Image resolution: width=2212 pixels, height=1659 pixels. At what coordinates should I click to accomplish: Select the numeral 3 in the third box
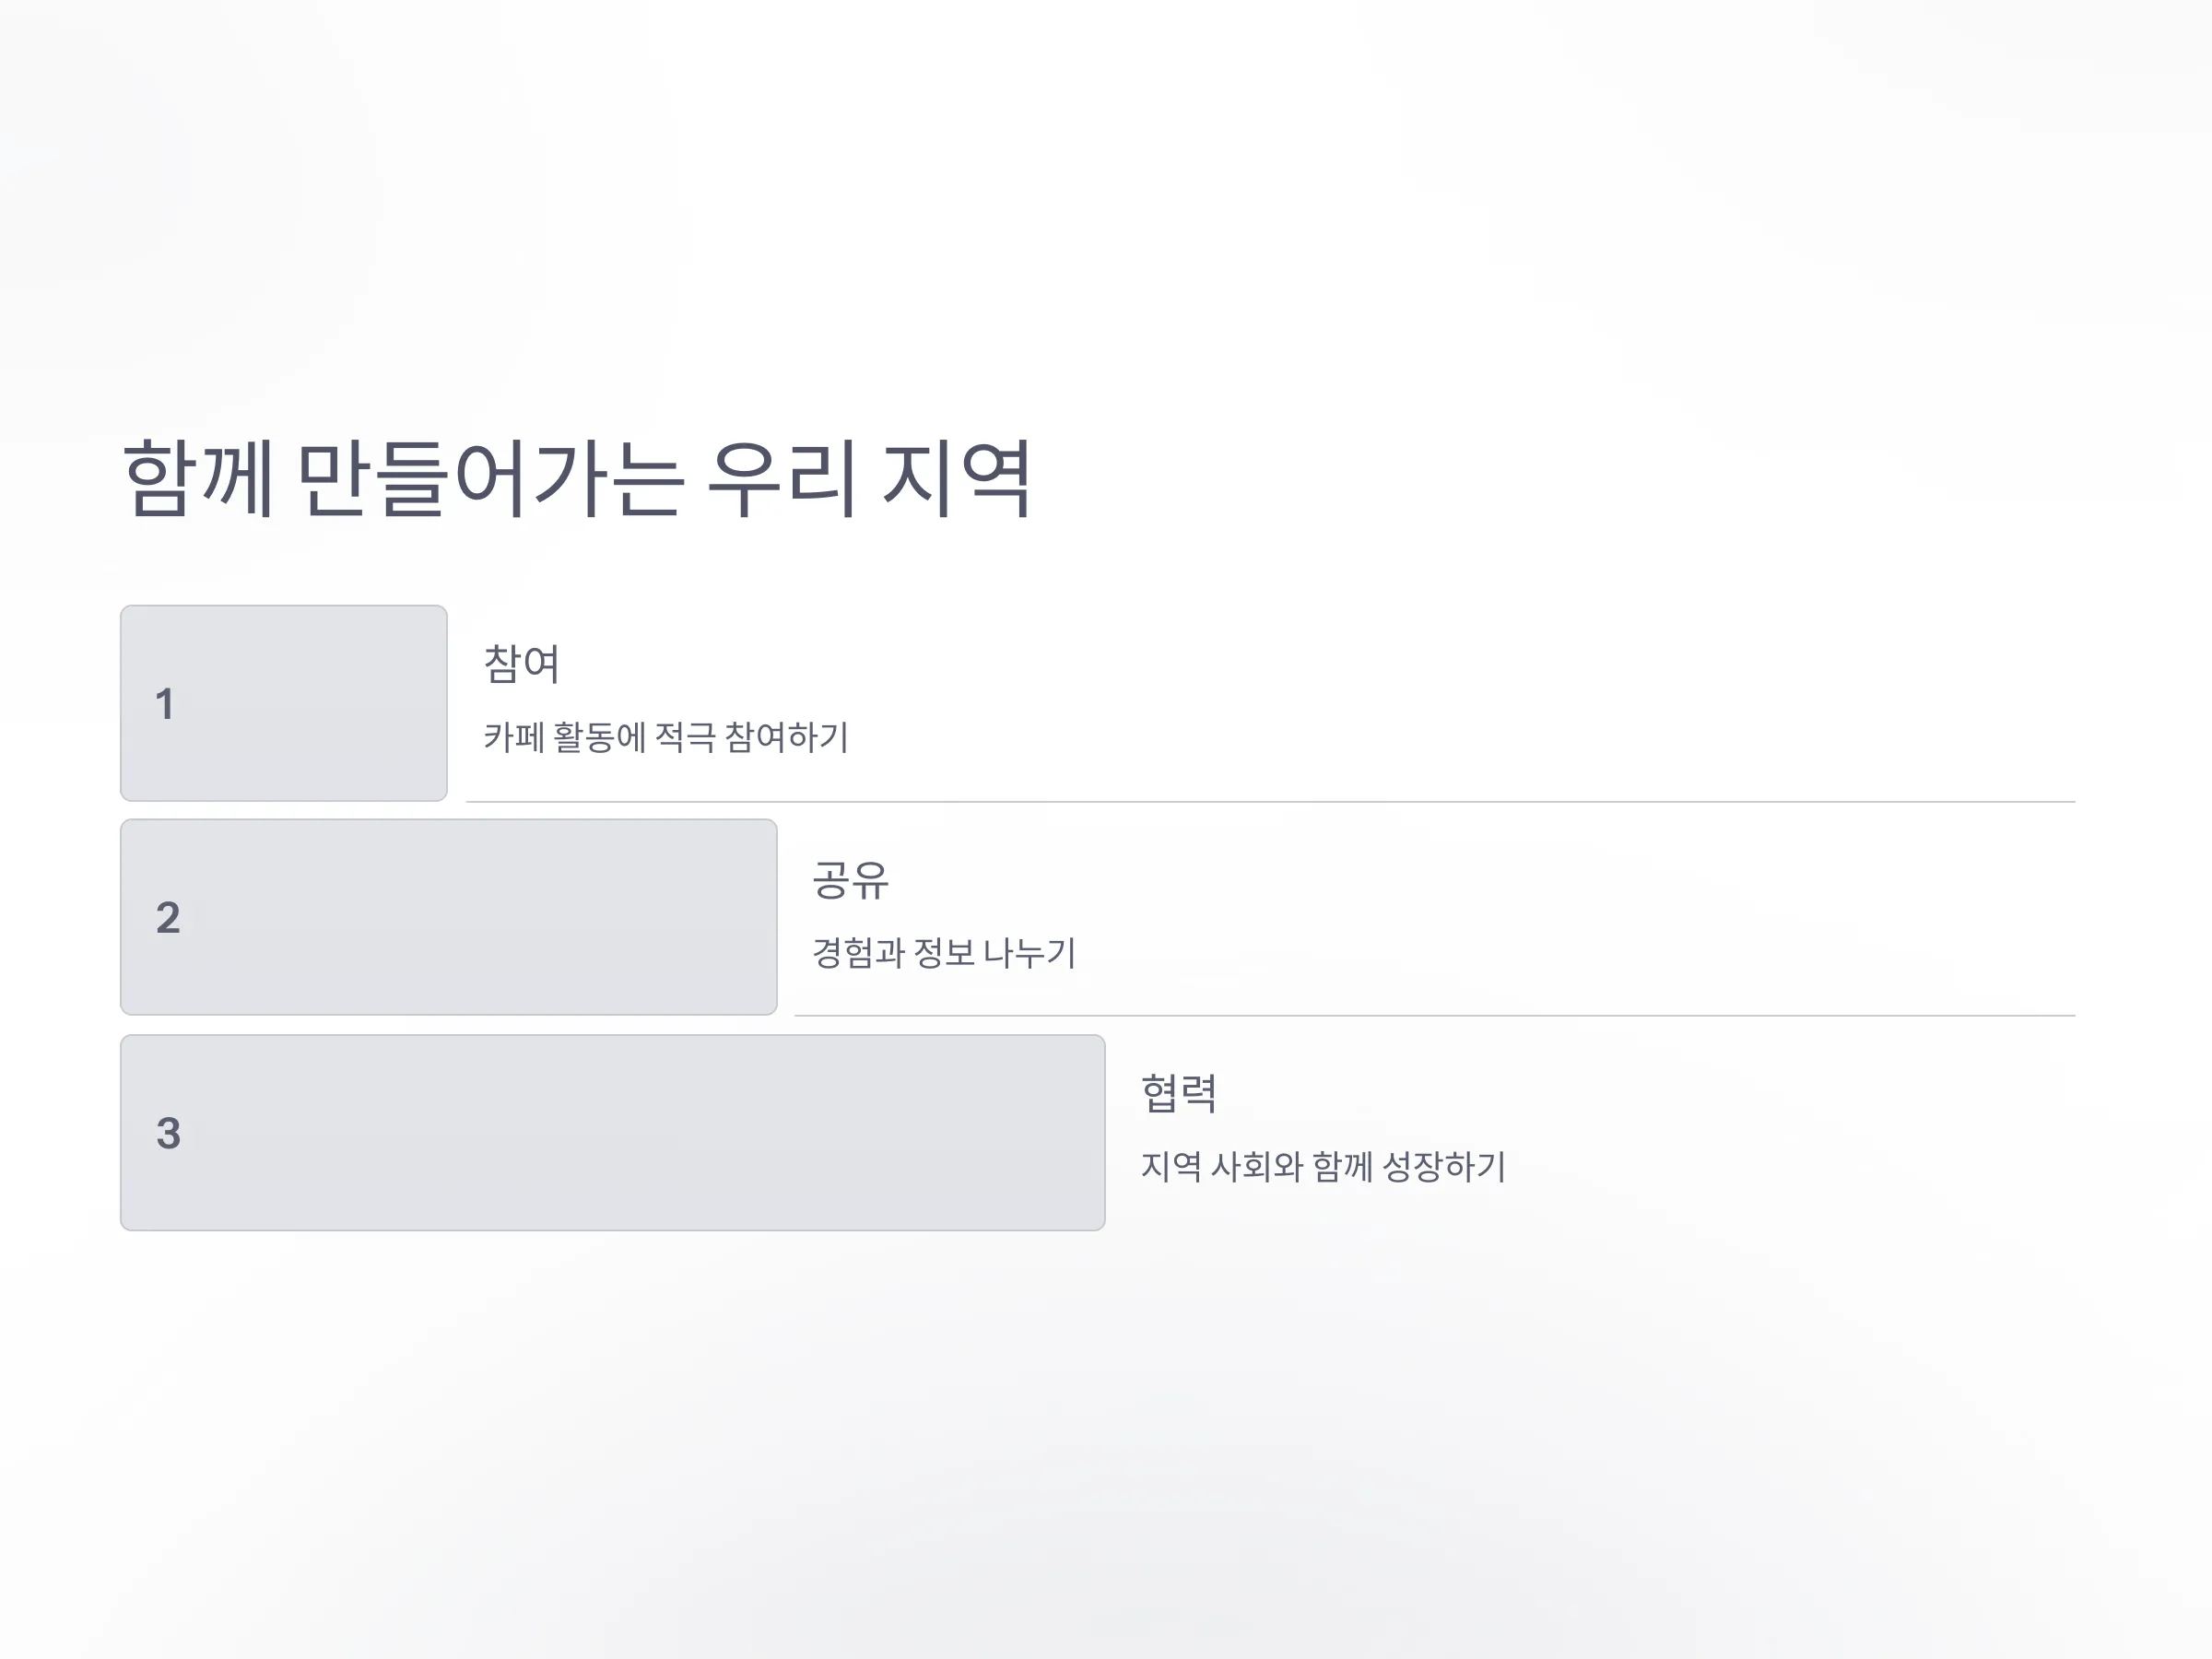click(168, 1133)
